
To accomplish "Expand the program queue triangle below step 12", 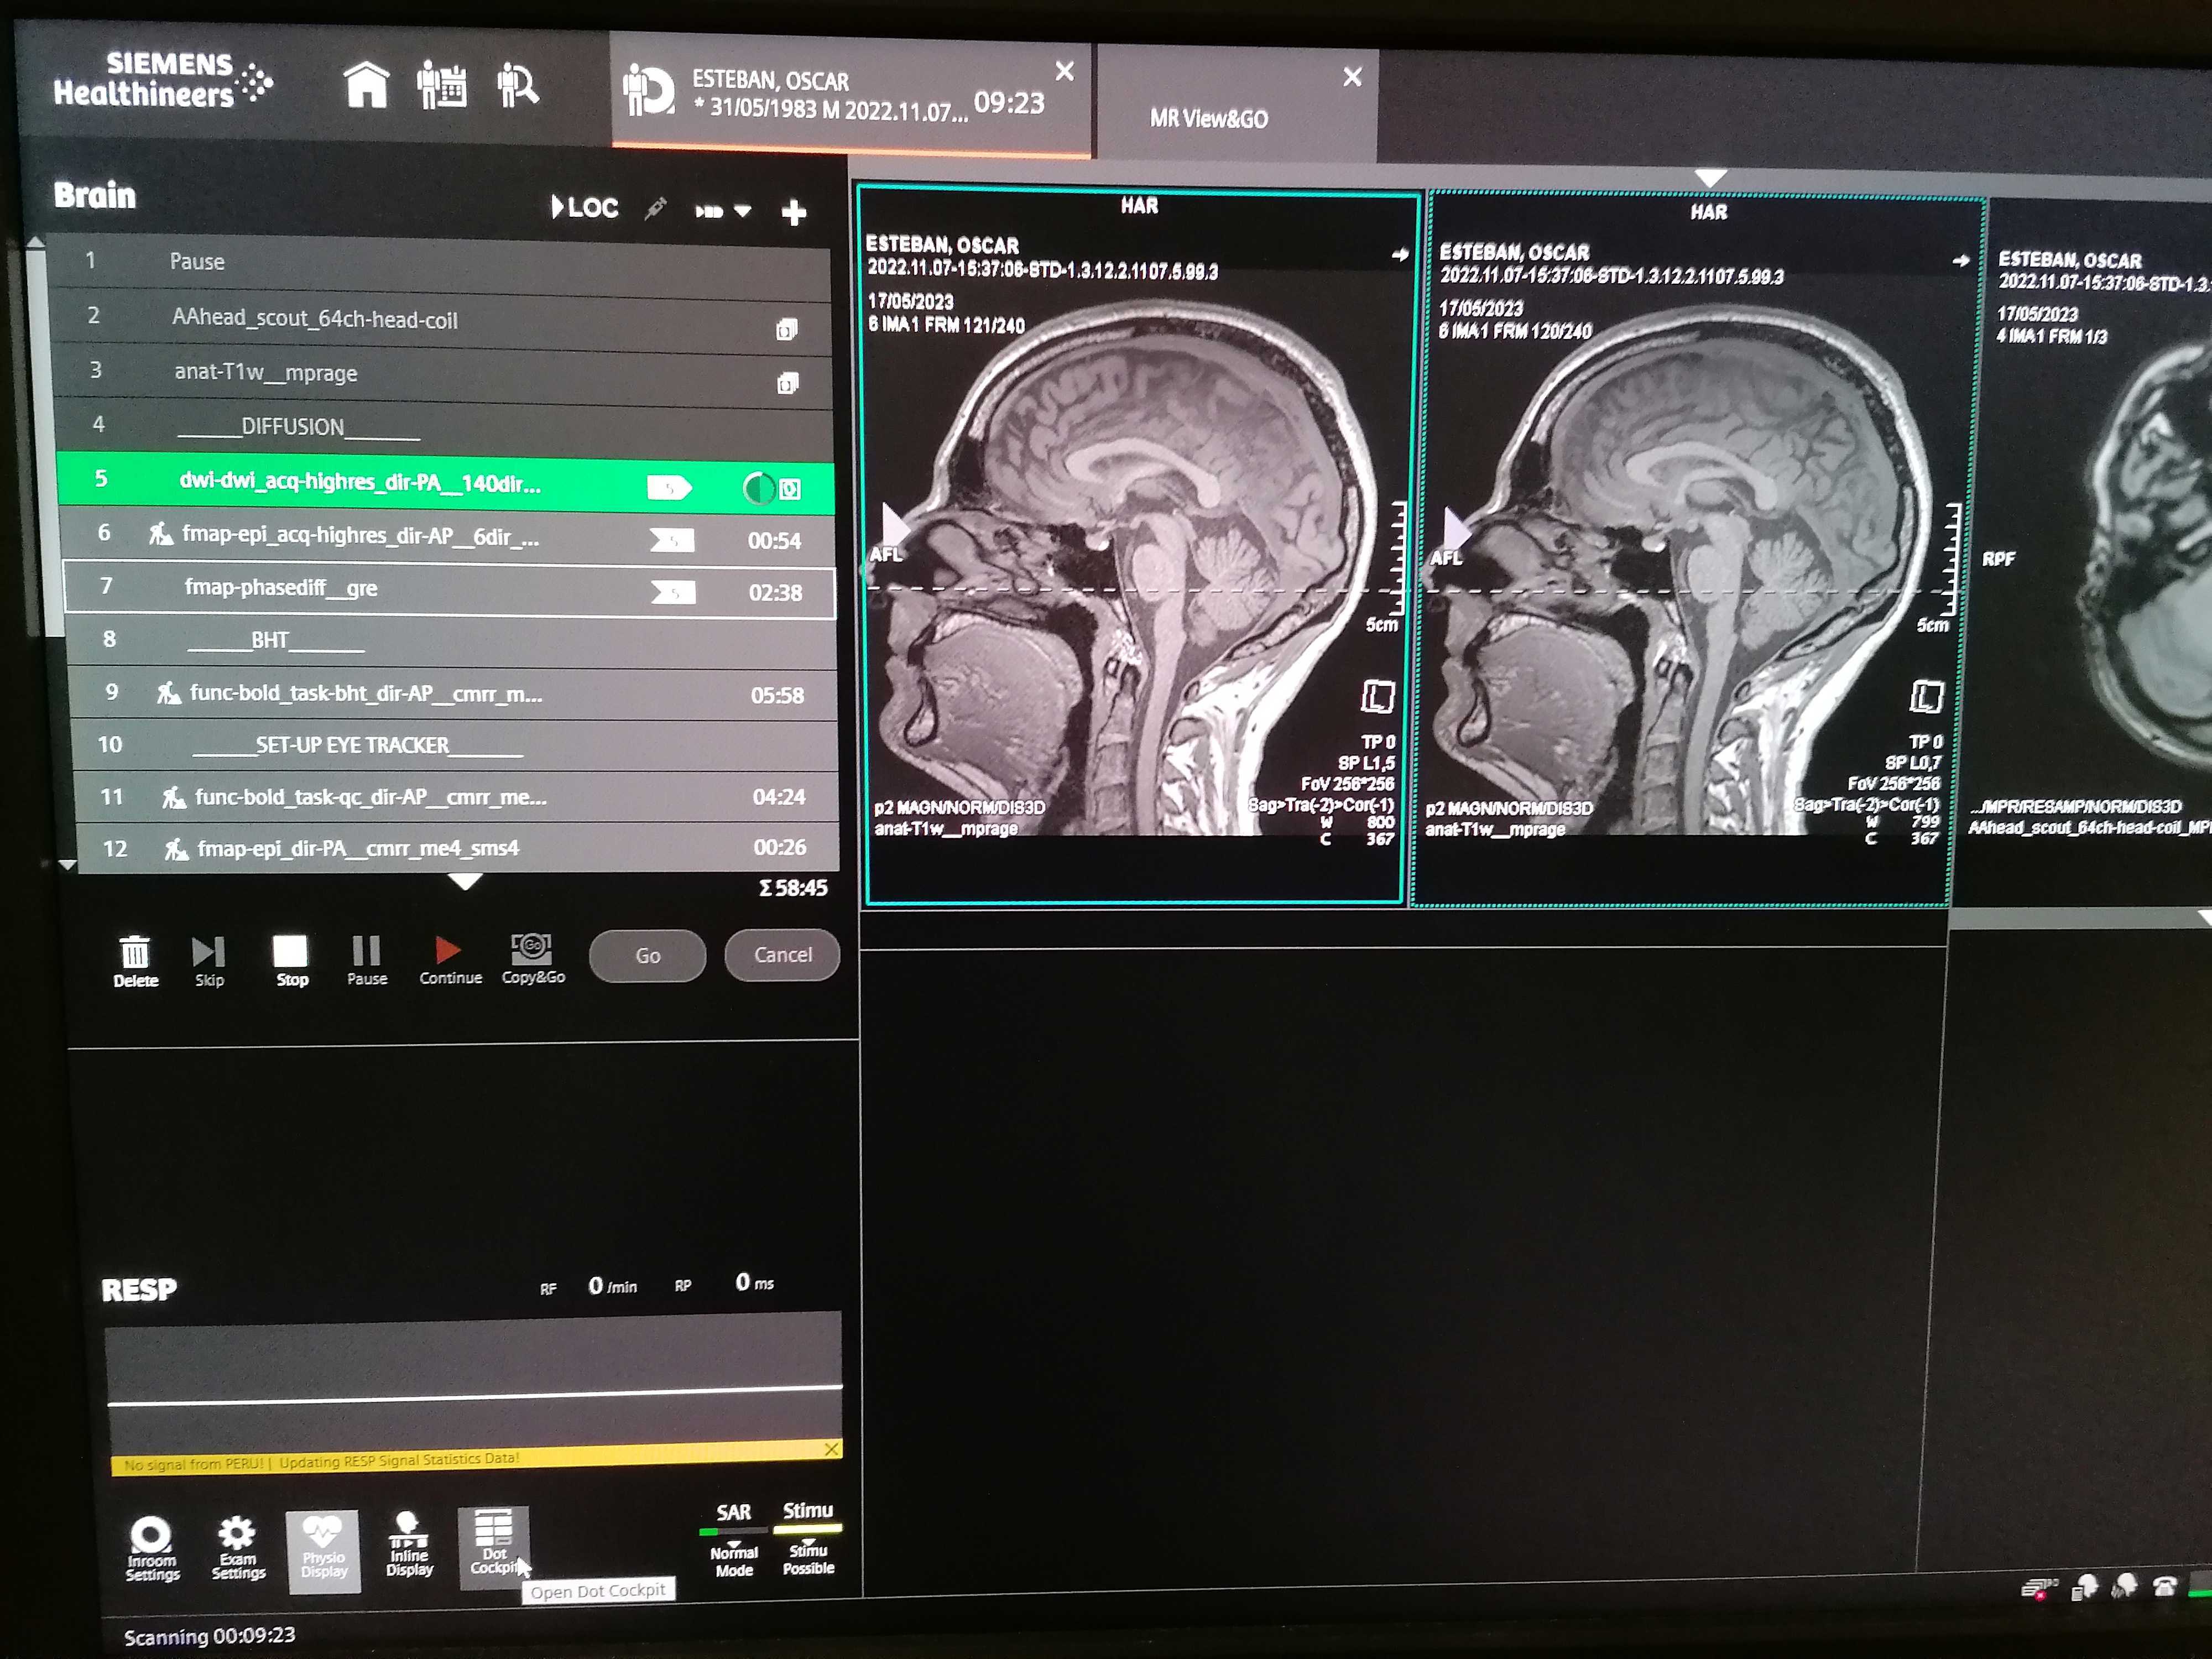I will 464,881.
